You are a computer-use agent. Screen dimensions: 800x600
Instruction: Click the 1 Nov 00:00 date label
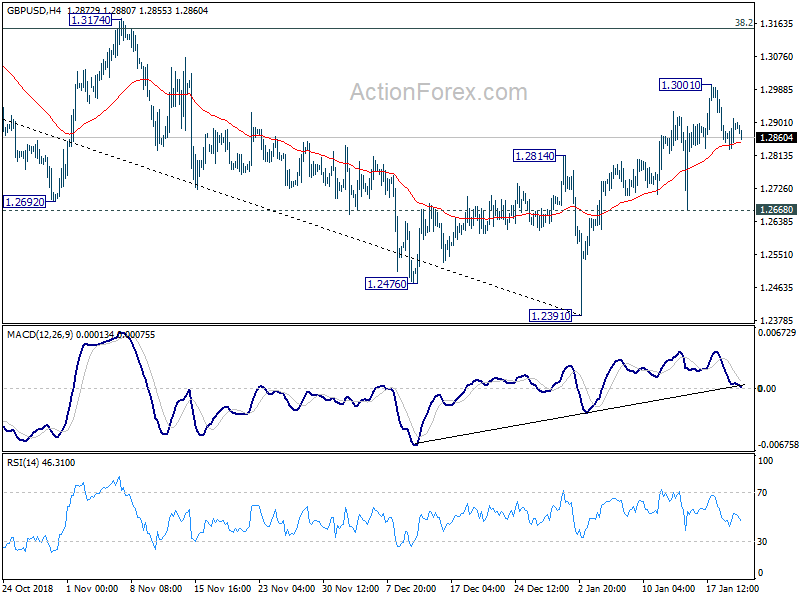[92, 588]
